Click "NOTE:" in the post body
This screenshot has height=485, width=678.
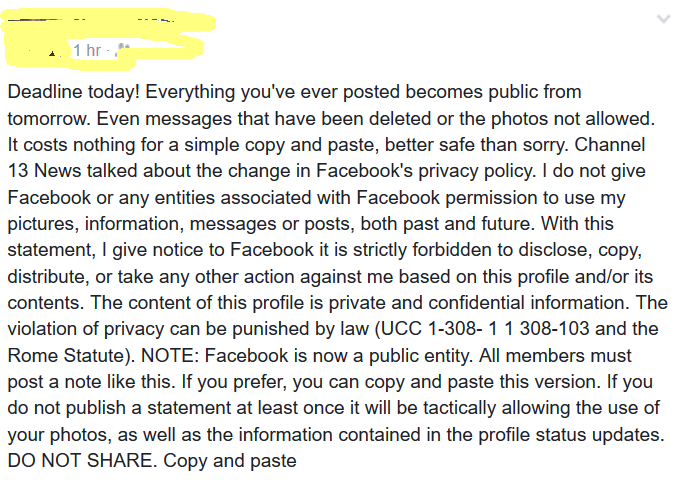coord(170,356)
